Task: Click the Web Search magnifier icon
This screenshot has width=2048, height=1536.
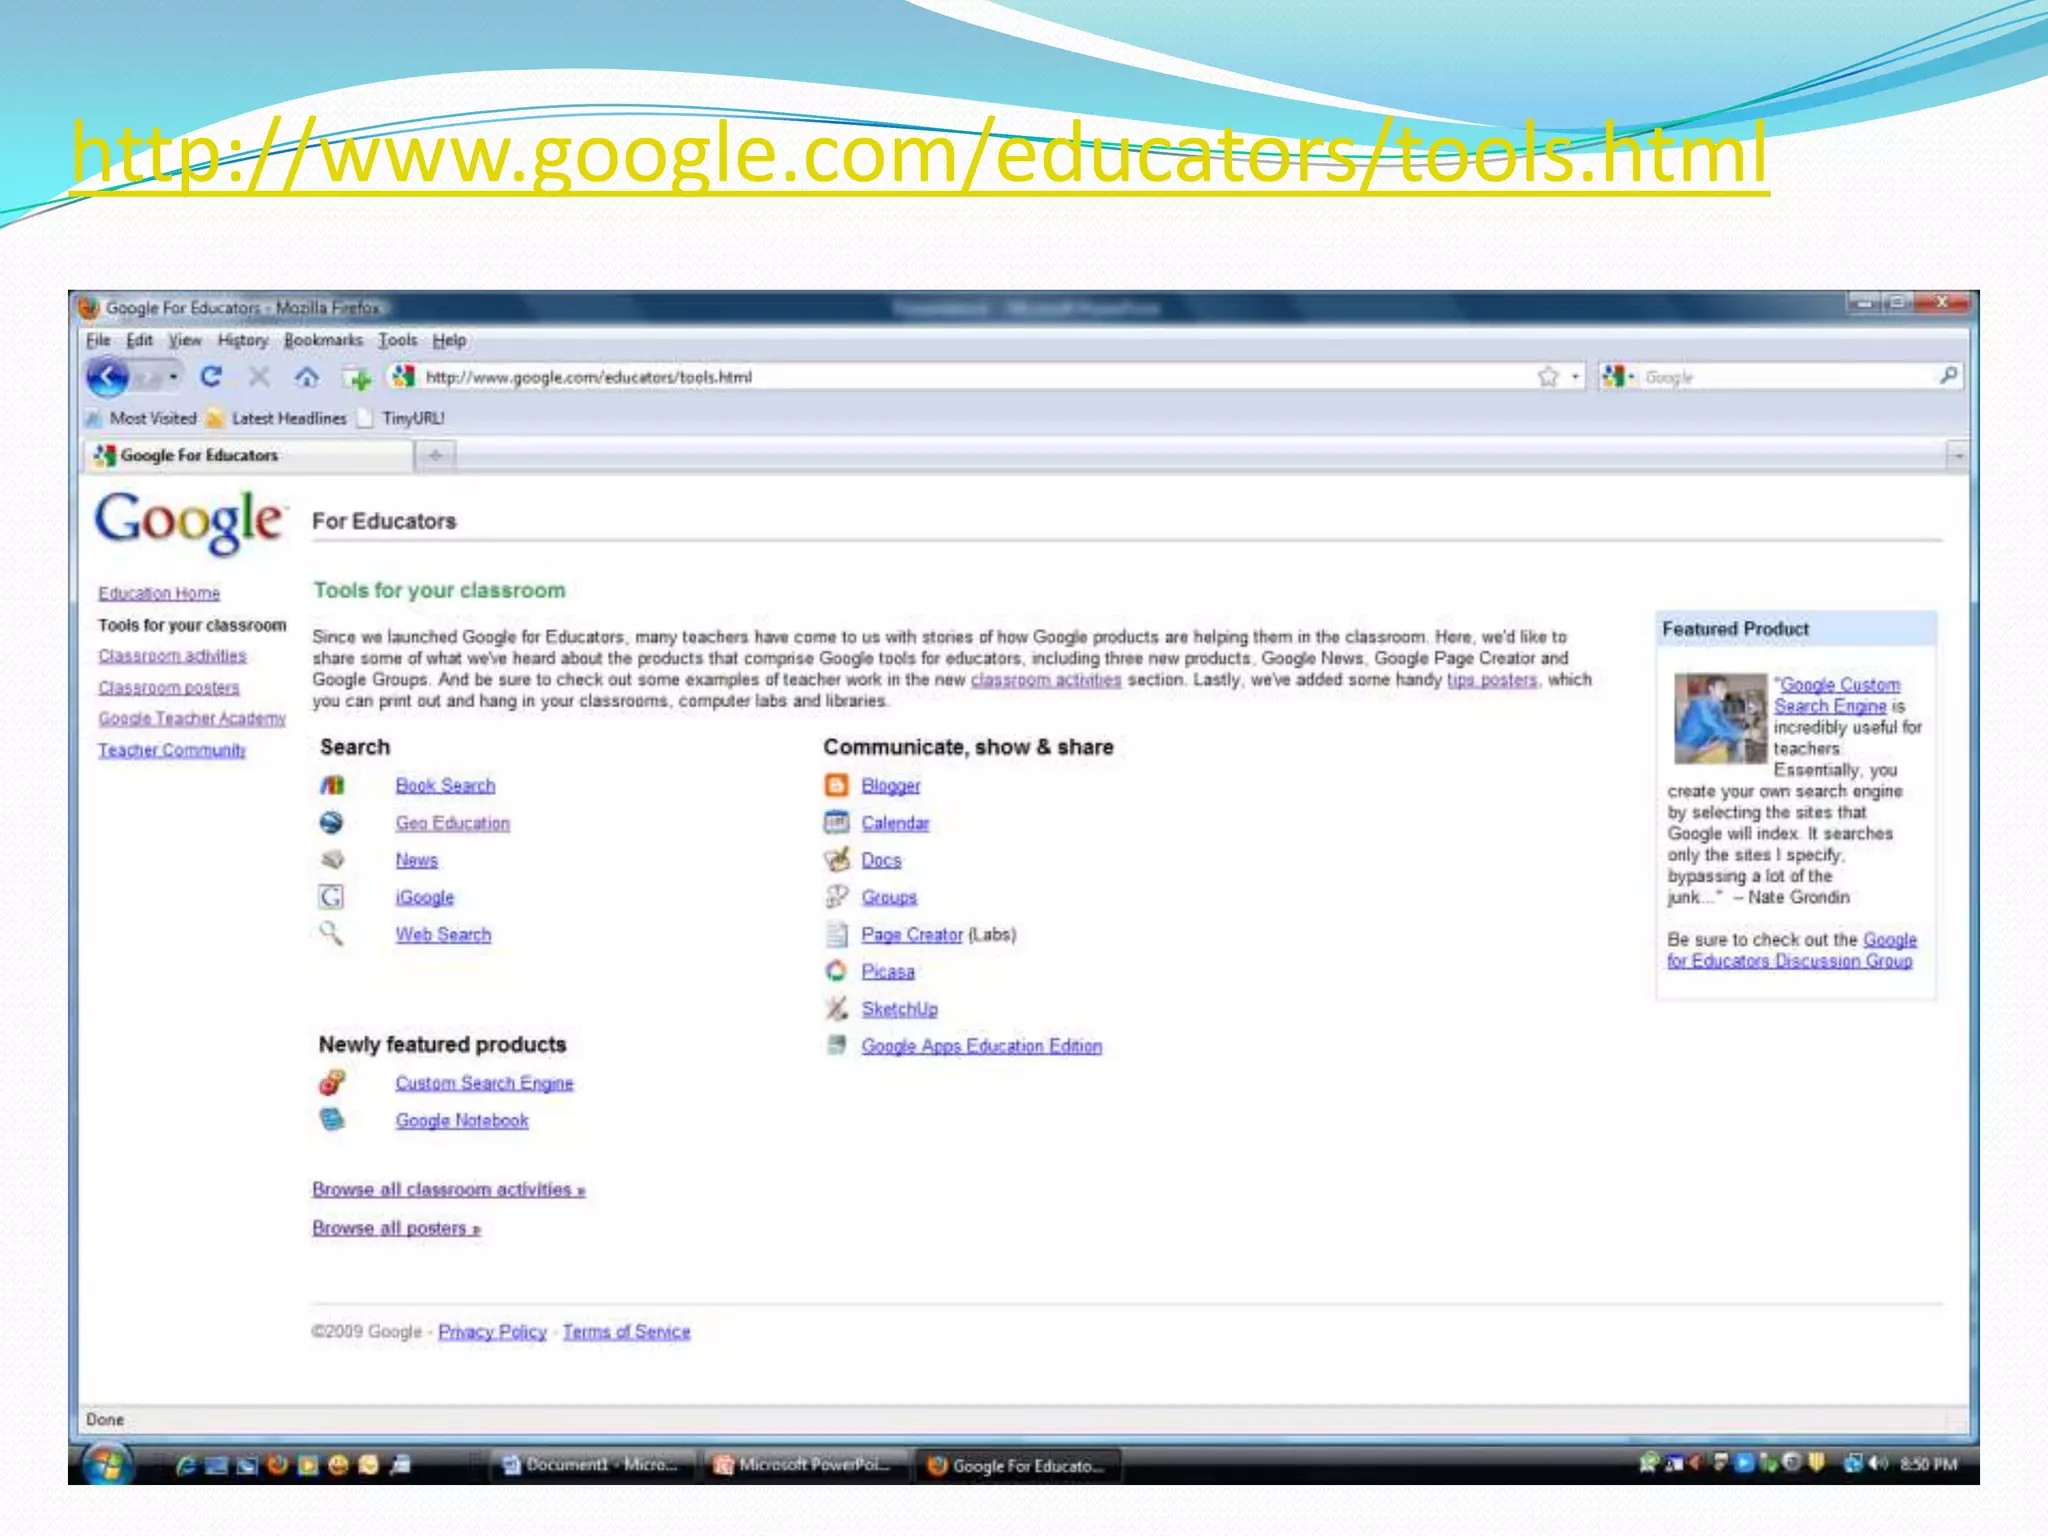Action: click(331, 934)
